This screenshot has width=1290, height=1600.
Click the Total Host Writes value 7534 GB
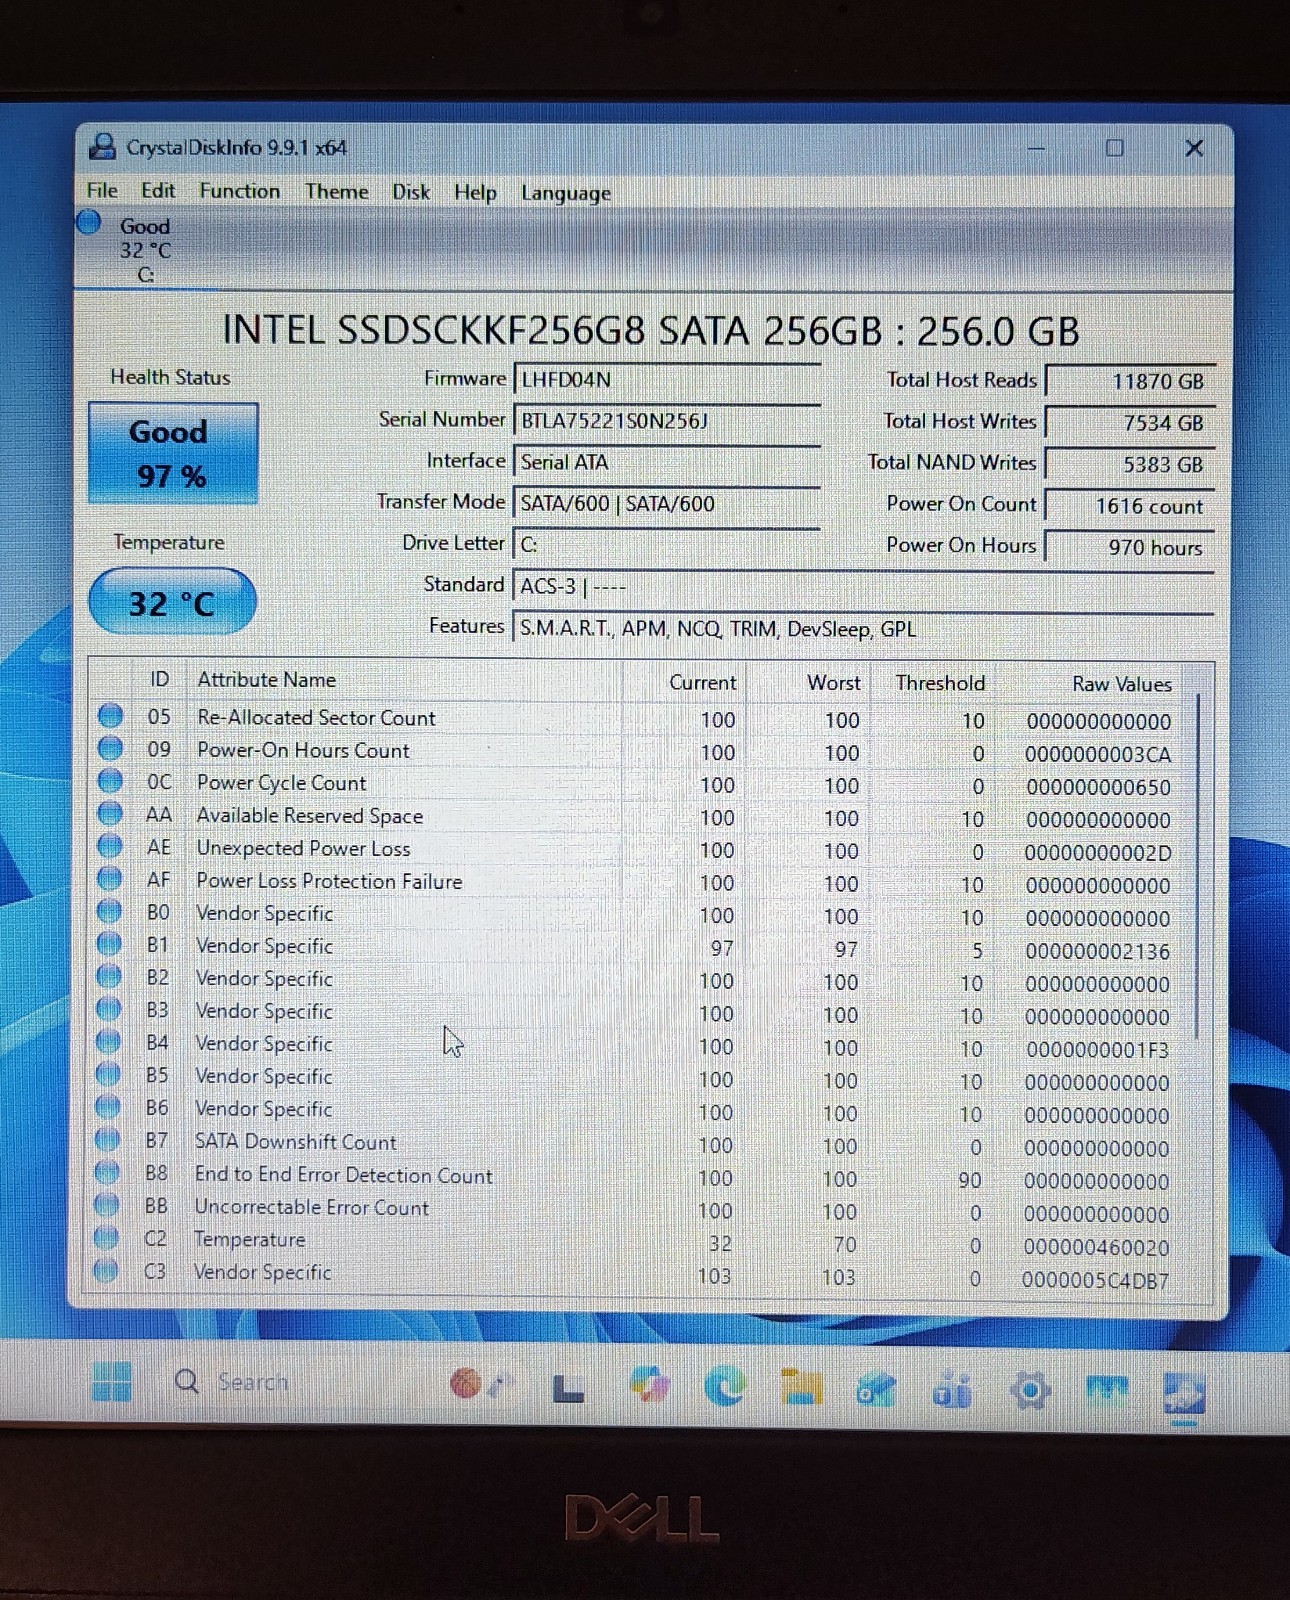pyautogui.click(x=1131, y=423)
